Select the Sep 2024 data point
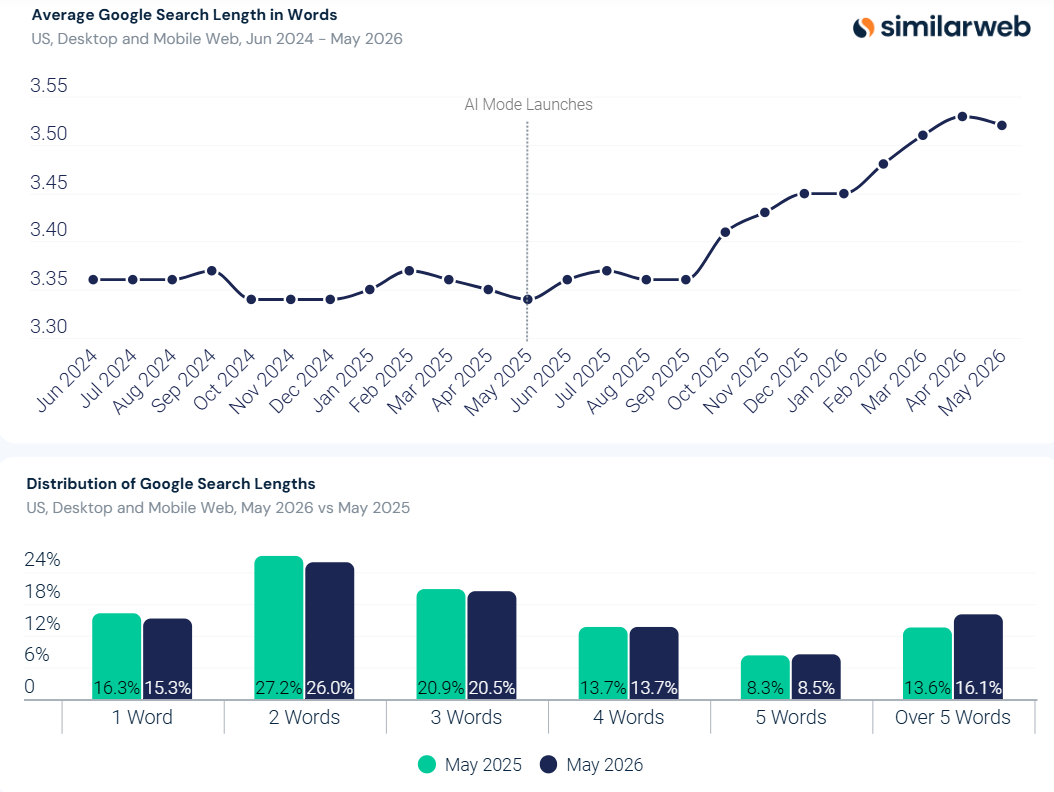Screen dimensions: 1054x792 point(212,271)
